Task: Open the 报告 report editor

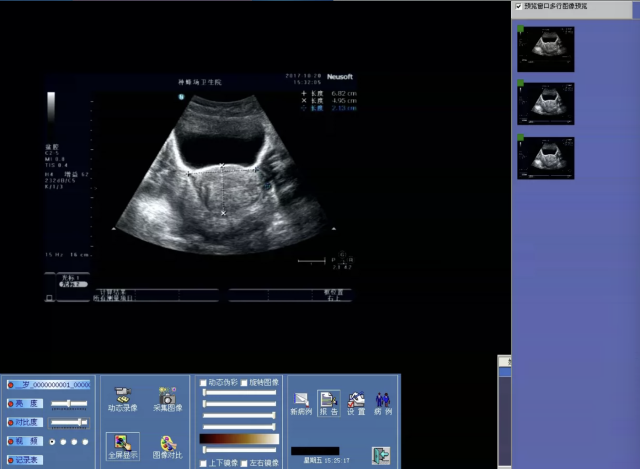Action: coord(329,403)
